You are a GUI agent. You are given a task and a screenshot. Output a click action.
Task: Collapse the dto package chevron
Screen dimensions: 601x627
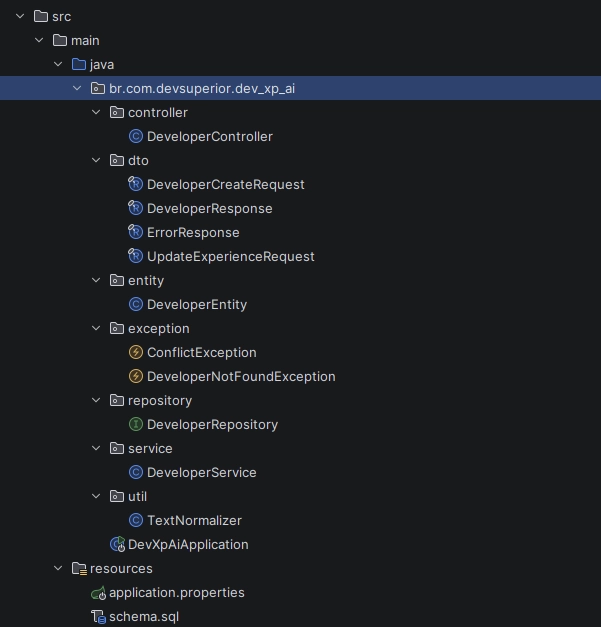(x=97, y=160)
